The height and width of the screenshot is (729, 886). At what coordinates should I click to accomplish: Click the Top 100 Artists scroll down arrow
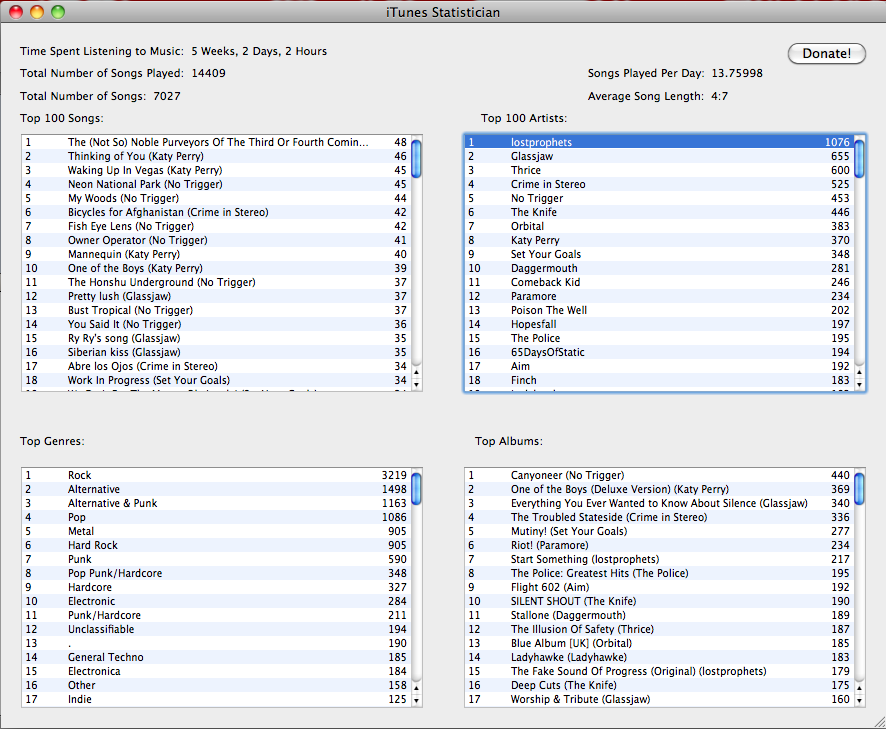click(859, 385)
